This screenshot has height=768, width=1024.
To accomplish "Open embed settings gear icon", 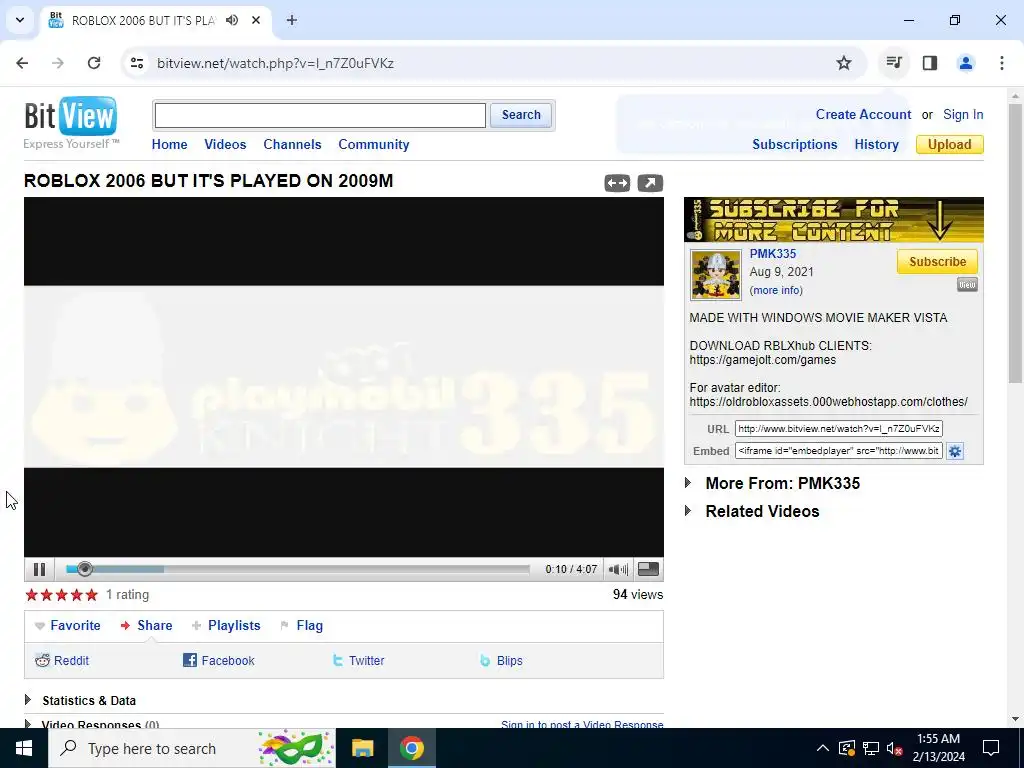I will [955, 451].
